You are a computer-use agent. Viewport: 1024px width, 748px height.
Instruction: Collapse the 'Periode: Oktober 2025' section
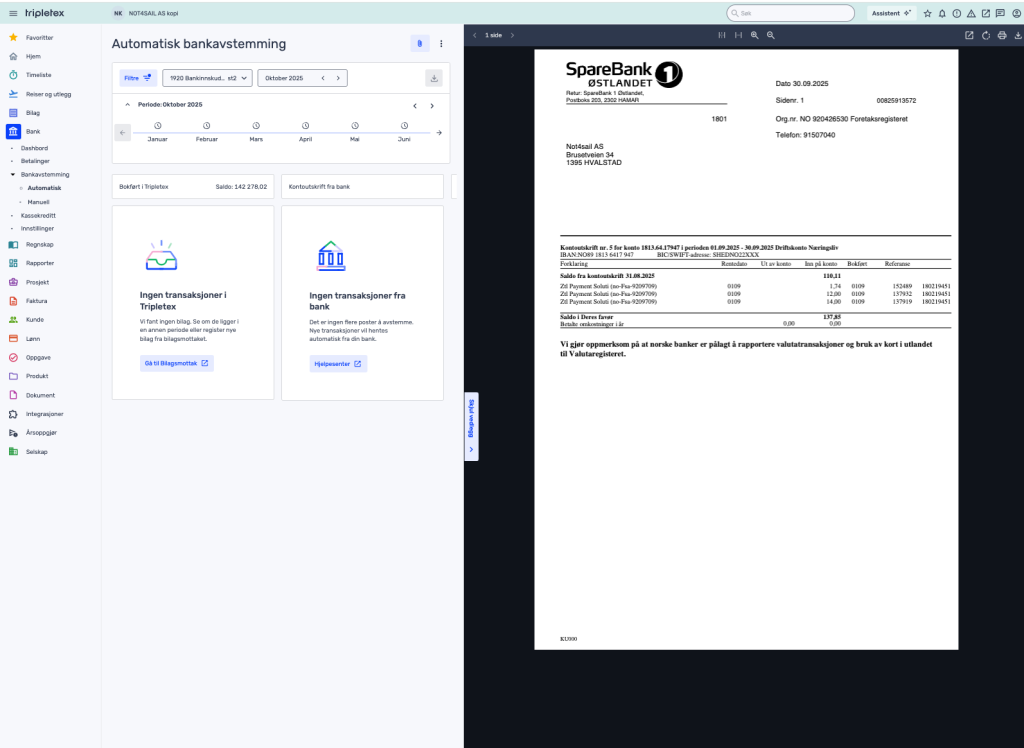click(x=127, y=105)
